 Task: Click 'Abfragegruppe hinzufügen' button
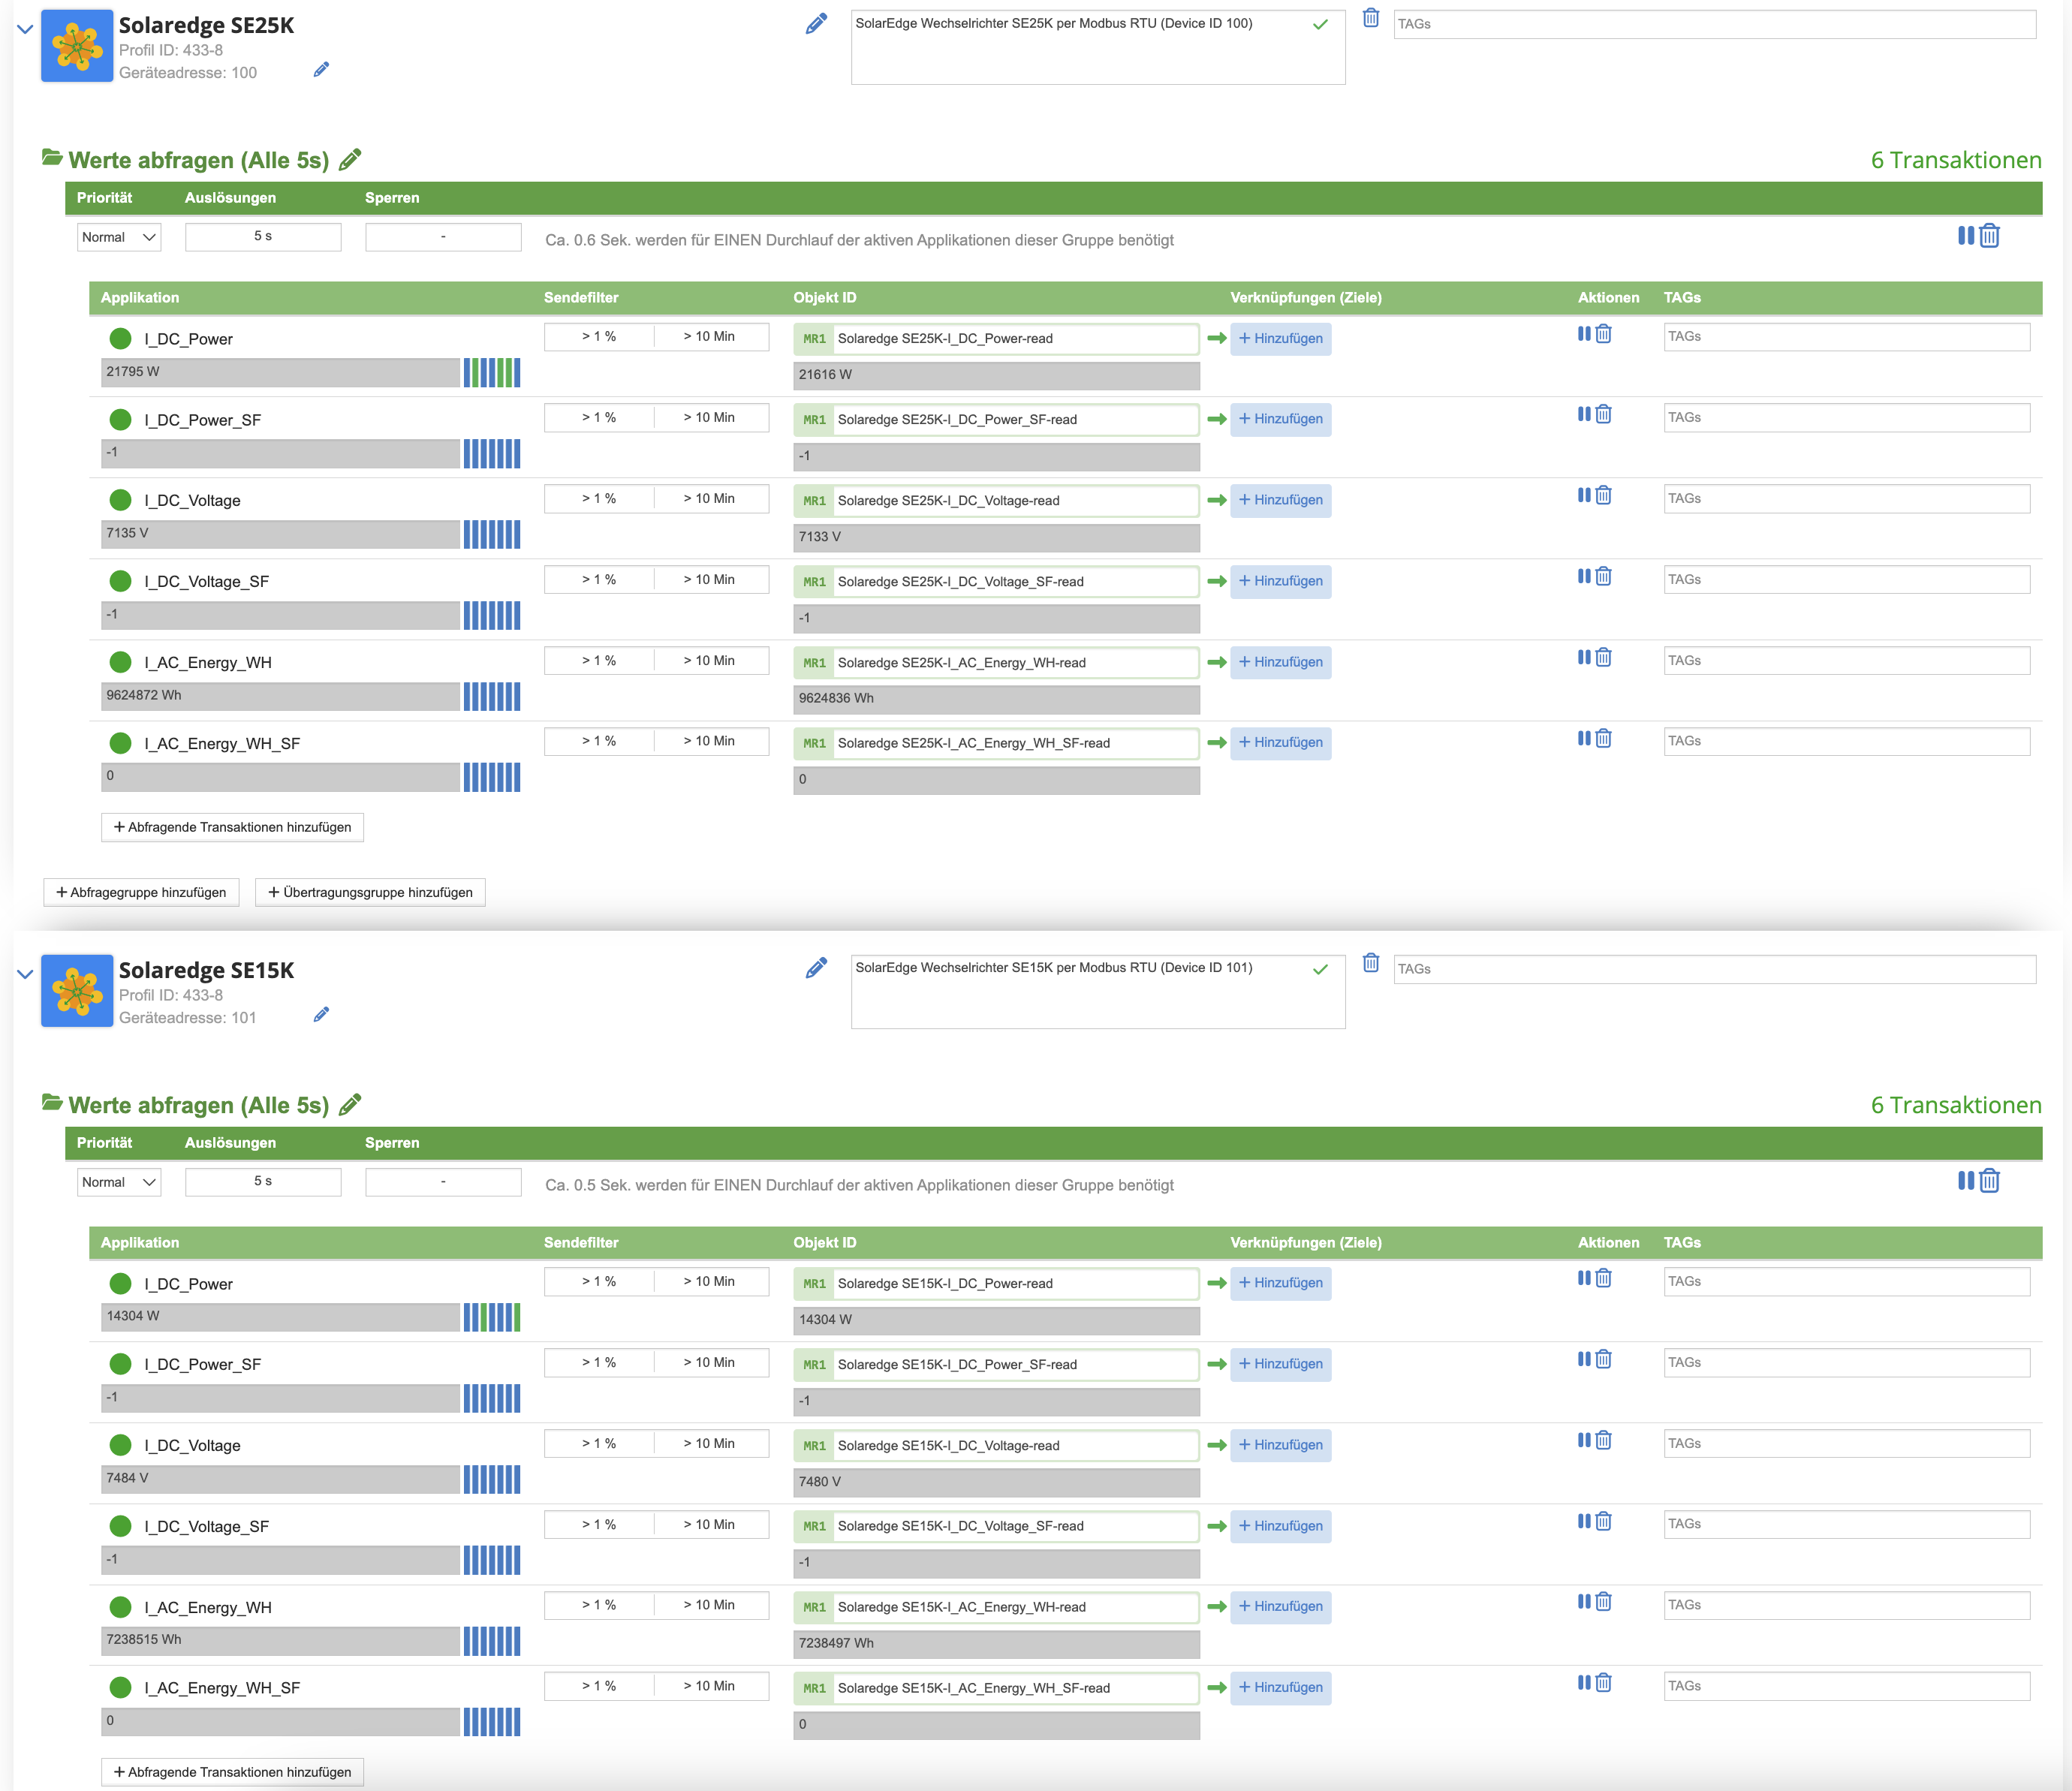click(x=141, y=892)
